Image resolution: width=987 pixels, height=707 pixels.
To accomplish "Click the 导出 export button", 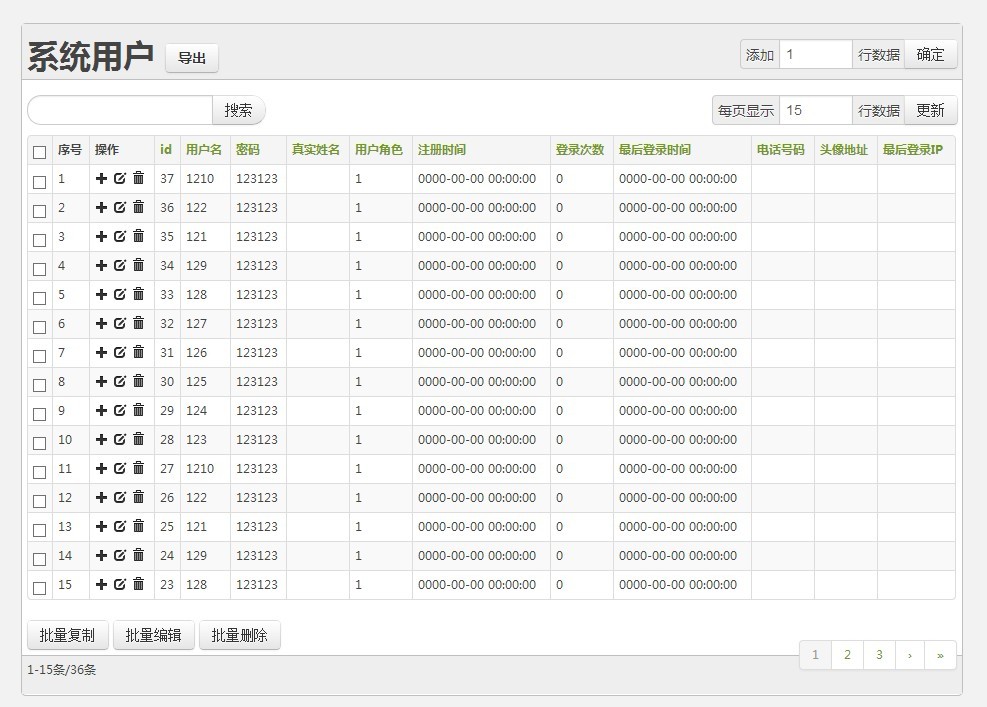I will (192, 58).
